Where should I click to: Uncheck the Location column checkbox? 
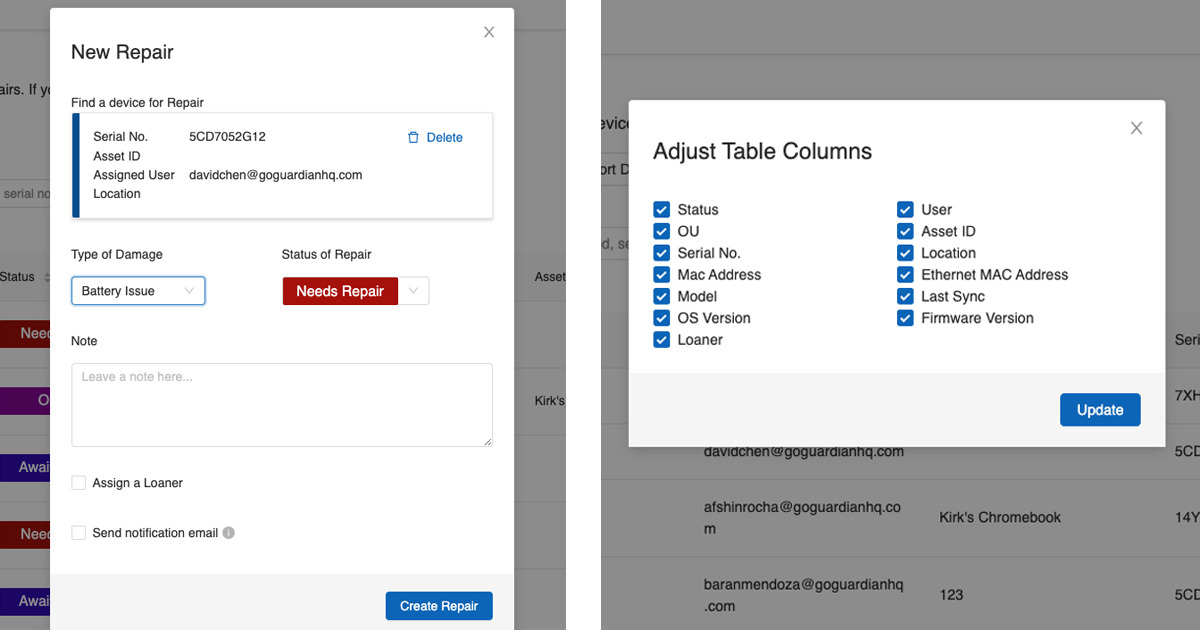pyautogui.click(x=905, y=253)
